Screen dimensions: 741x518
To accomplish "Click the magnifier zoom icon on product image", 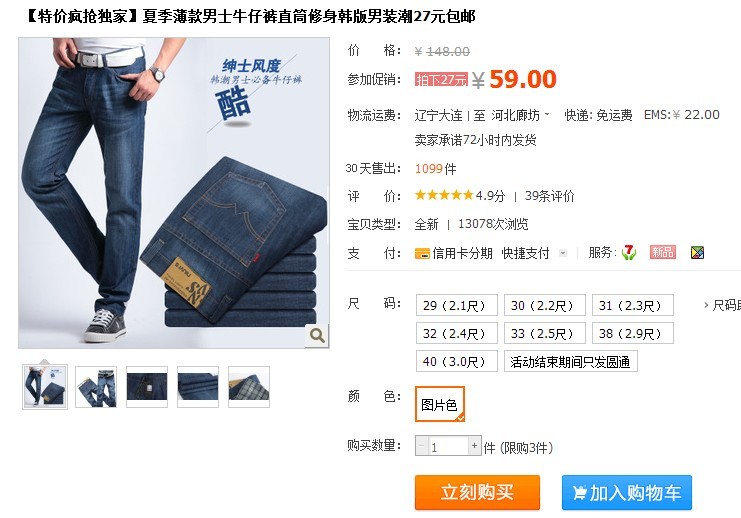I will point(317,335).
